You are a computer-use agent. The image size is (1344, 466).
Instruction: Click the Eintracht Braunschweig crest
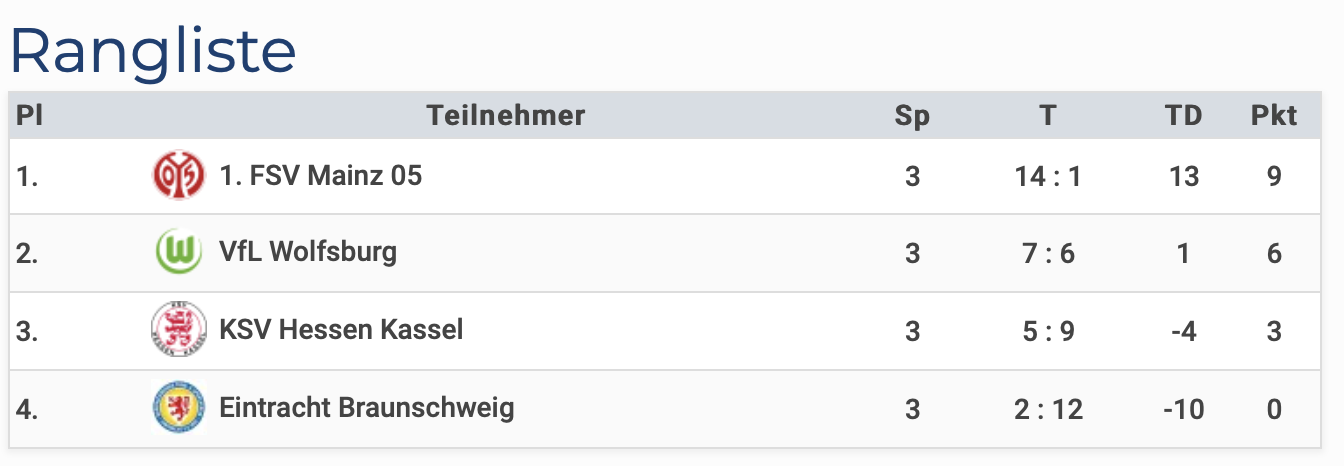(178, 408)
